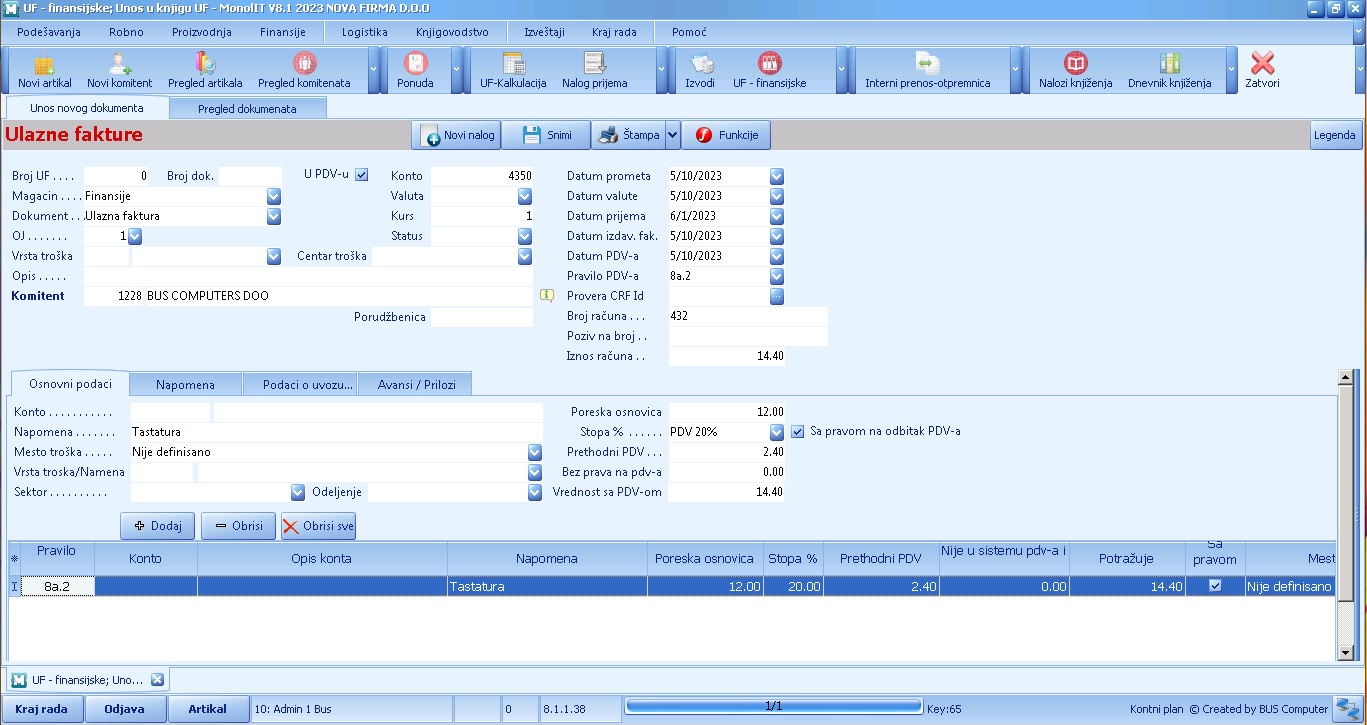Open Pregled artikala from the toolbar
Screen dimensions: 1367x725
tap(205, 71)
